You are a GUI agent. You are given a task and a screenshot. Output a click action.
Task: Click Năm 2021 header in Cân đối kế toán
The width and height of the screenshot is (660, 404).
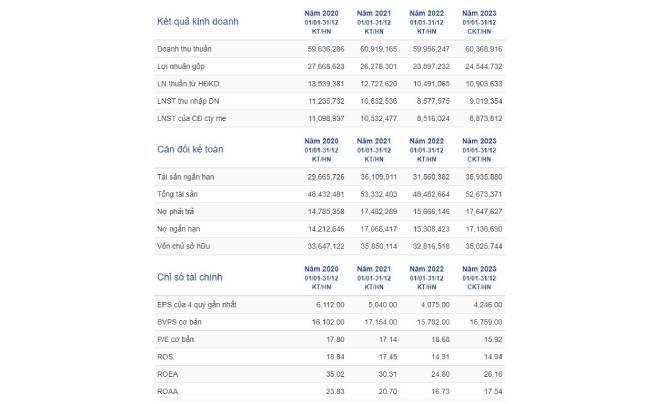pos(374,141)
